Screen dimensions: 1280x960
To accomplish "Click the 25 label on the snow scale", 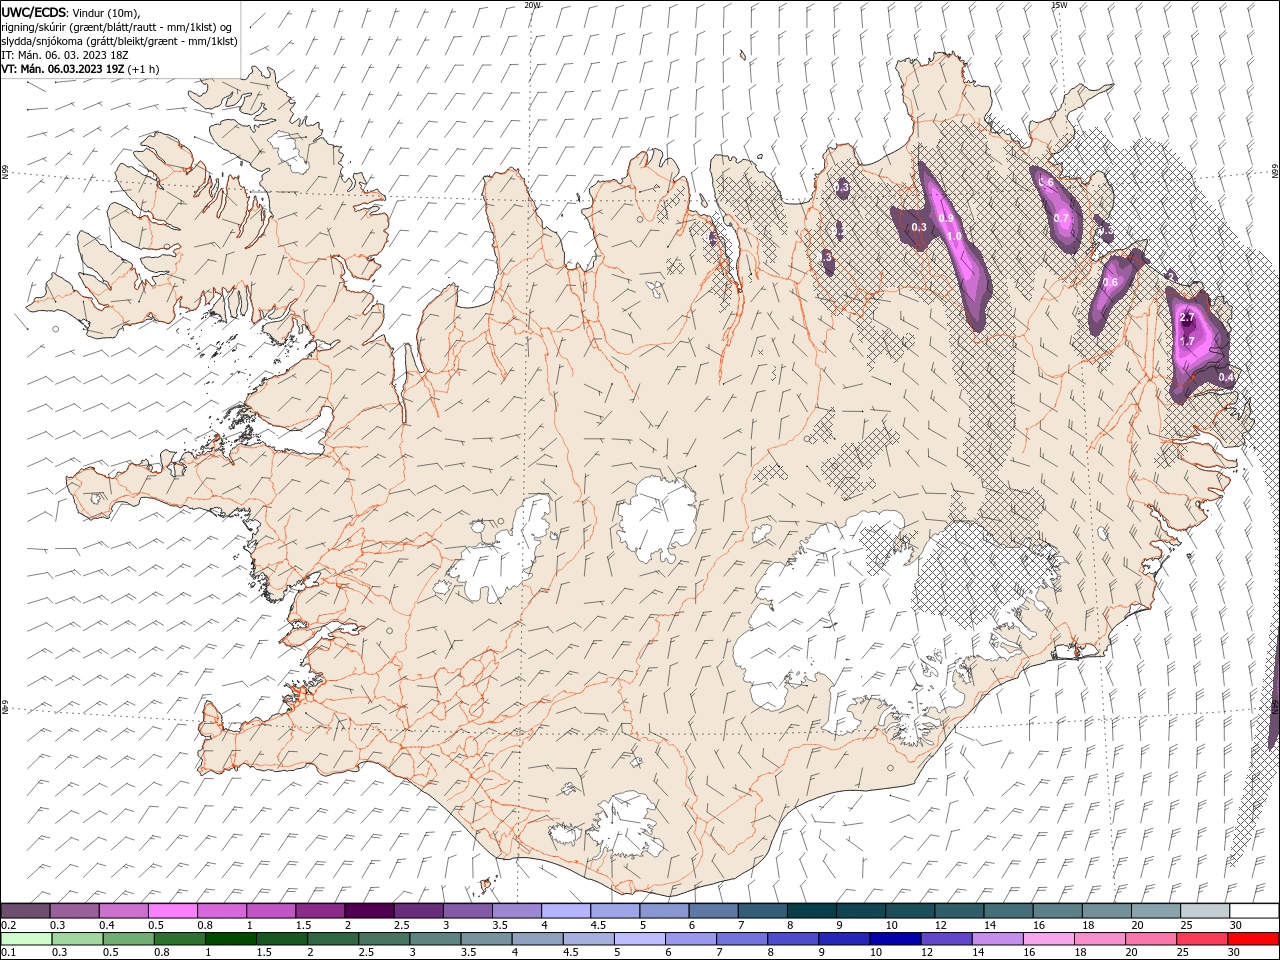I will point(1186,925).
